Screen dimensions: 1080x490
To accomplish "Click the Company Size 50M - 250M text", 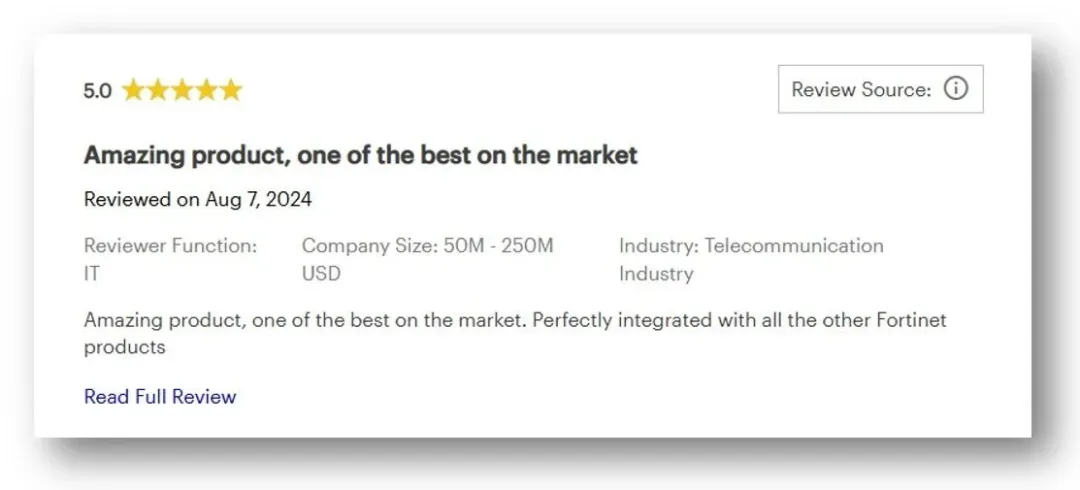I will coord(427,246).
